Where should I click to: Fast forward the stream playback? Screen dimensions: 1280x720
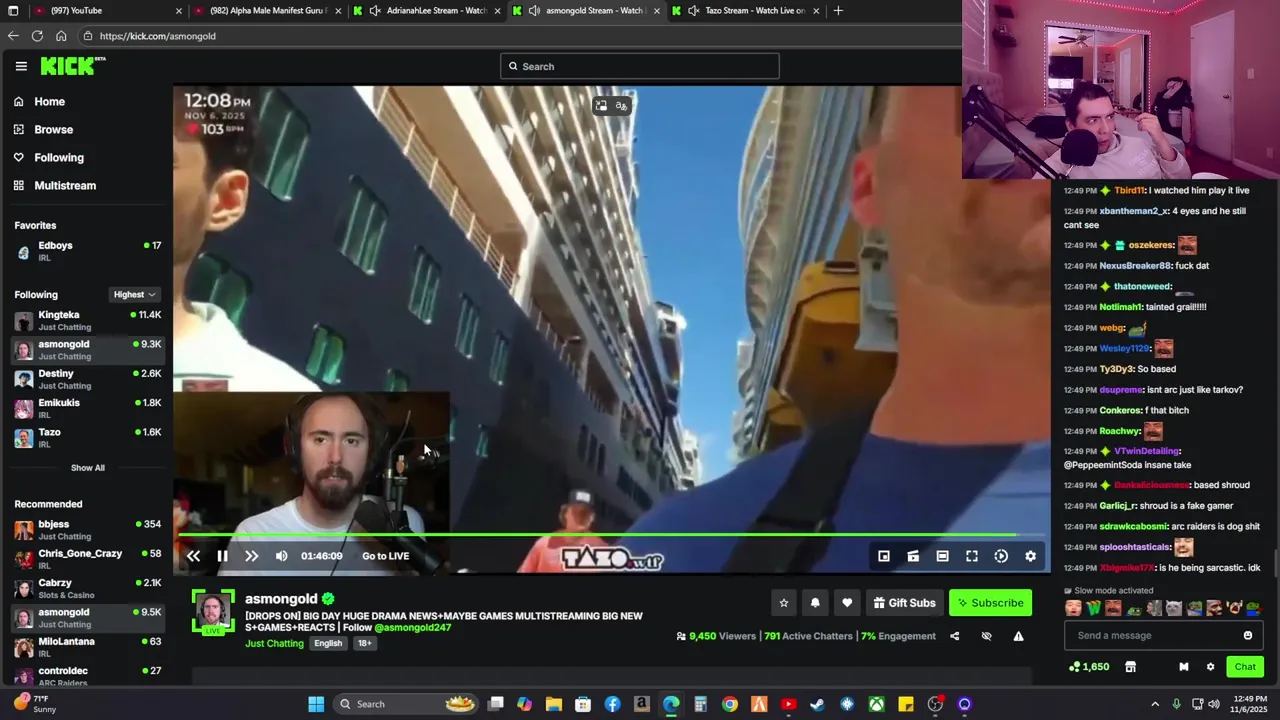click(251, 556)
